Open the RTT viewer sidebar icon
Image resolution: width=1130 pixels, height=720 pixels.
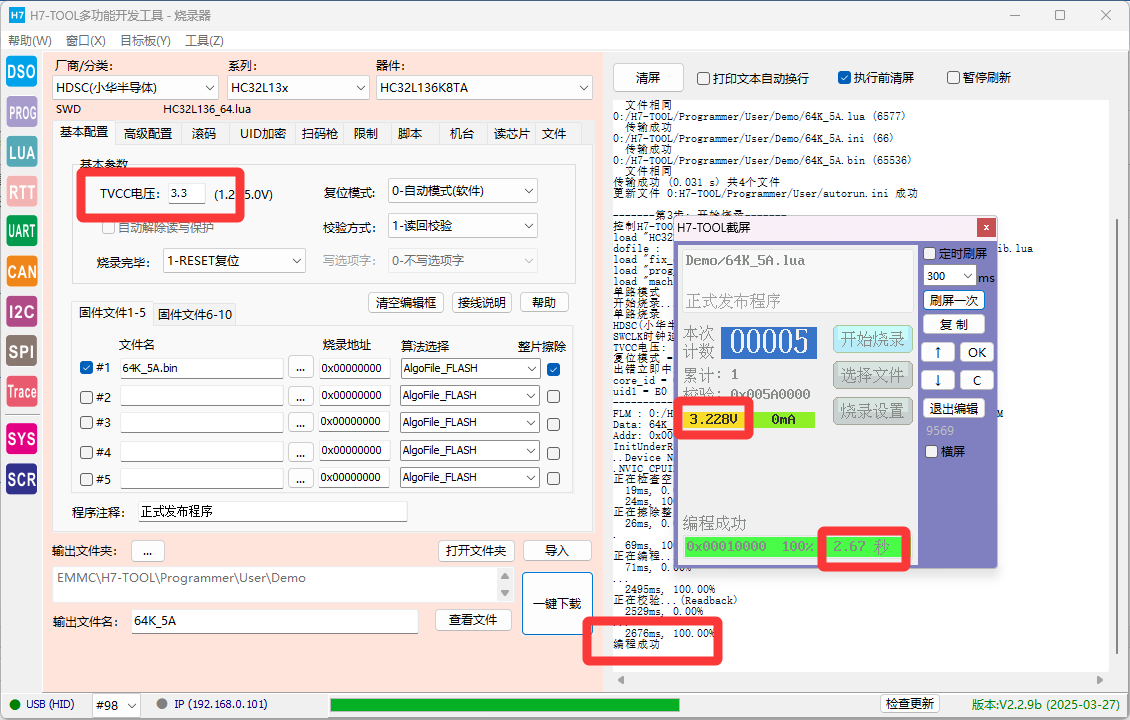[x=22, y=192]
